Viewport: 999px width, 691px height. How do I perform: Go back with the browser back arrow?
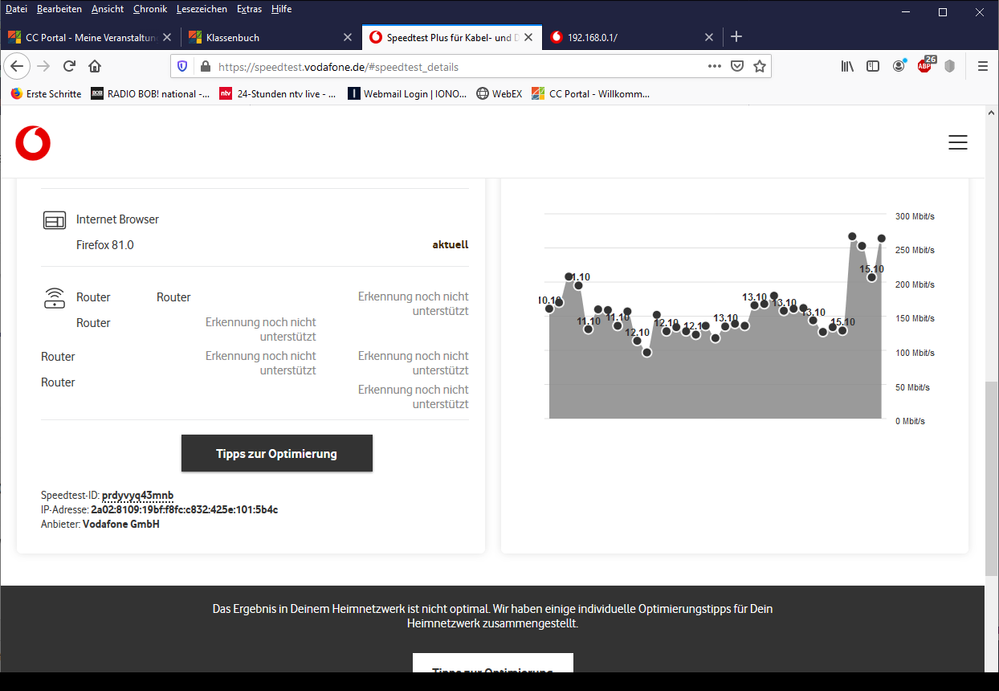point(17,66)
